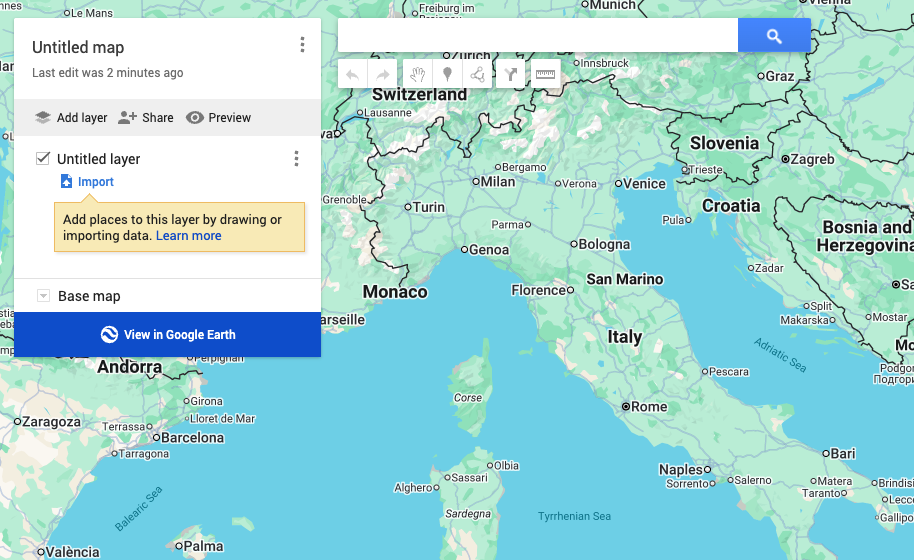Viewport: 914px width, 560px height.
Task: Click the San Marino label on map
Action: click(625, 280)
